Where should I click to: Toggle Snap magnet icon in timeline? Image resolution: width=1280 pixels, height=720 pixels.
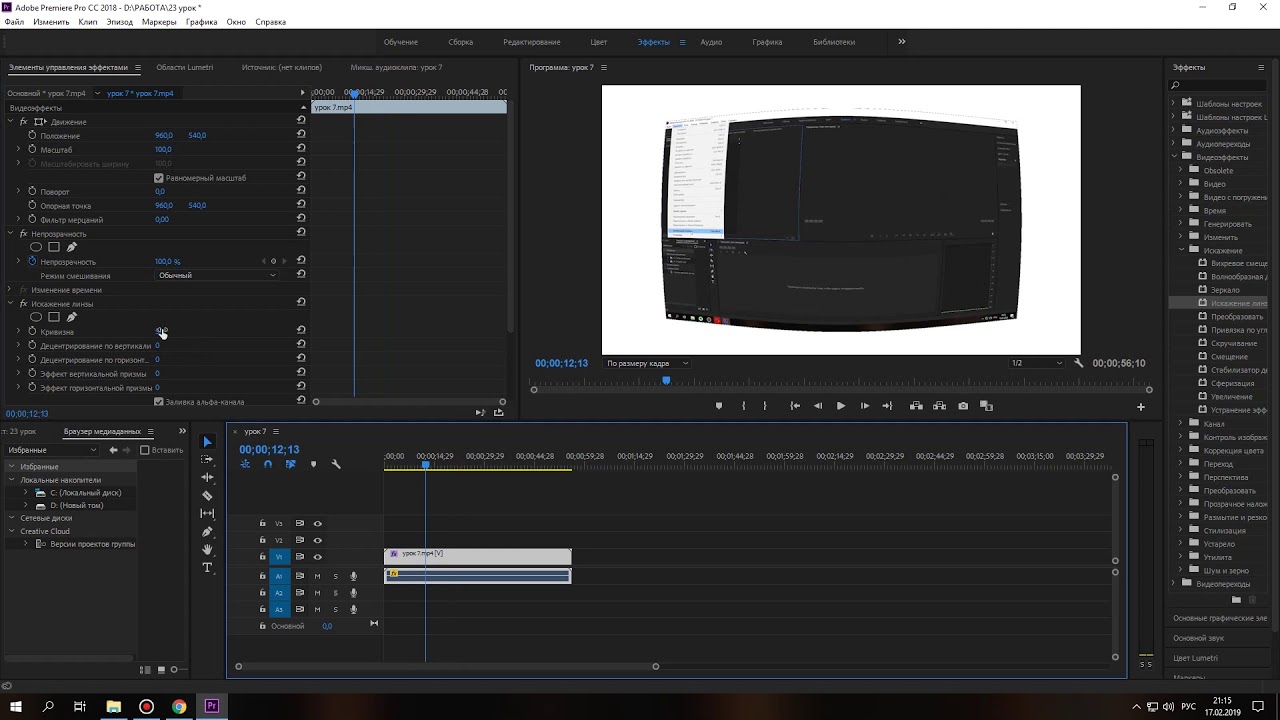coord(267,464)
